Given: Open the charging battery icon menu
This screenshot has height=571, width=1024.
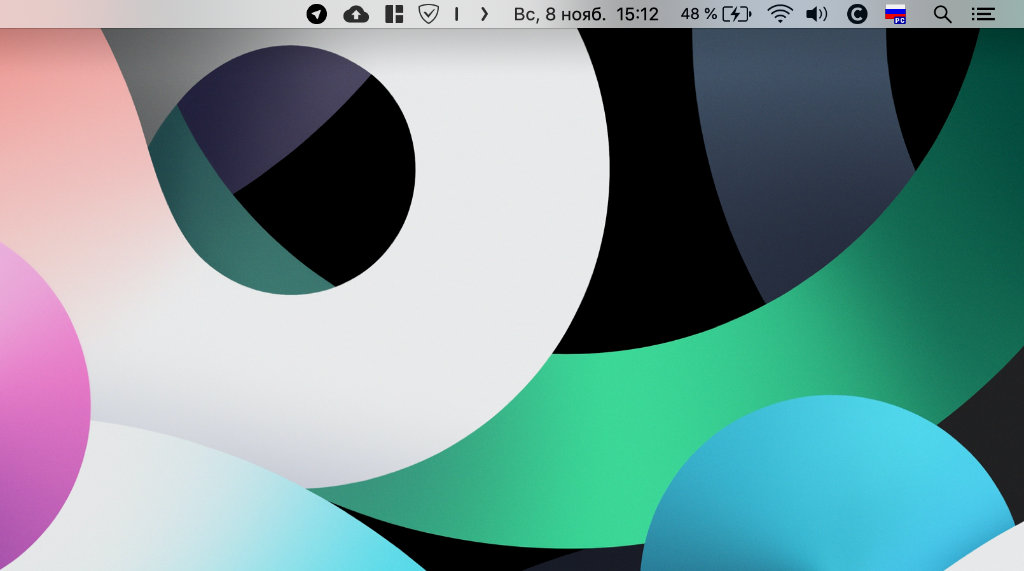Looking at the screenshot, I should click(737, 14).
